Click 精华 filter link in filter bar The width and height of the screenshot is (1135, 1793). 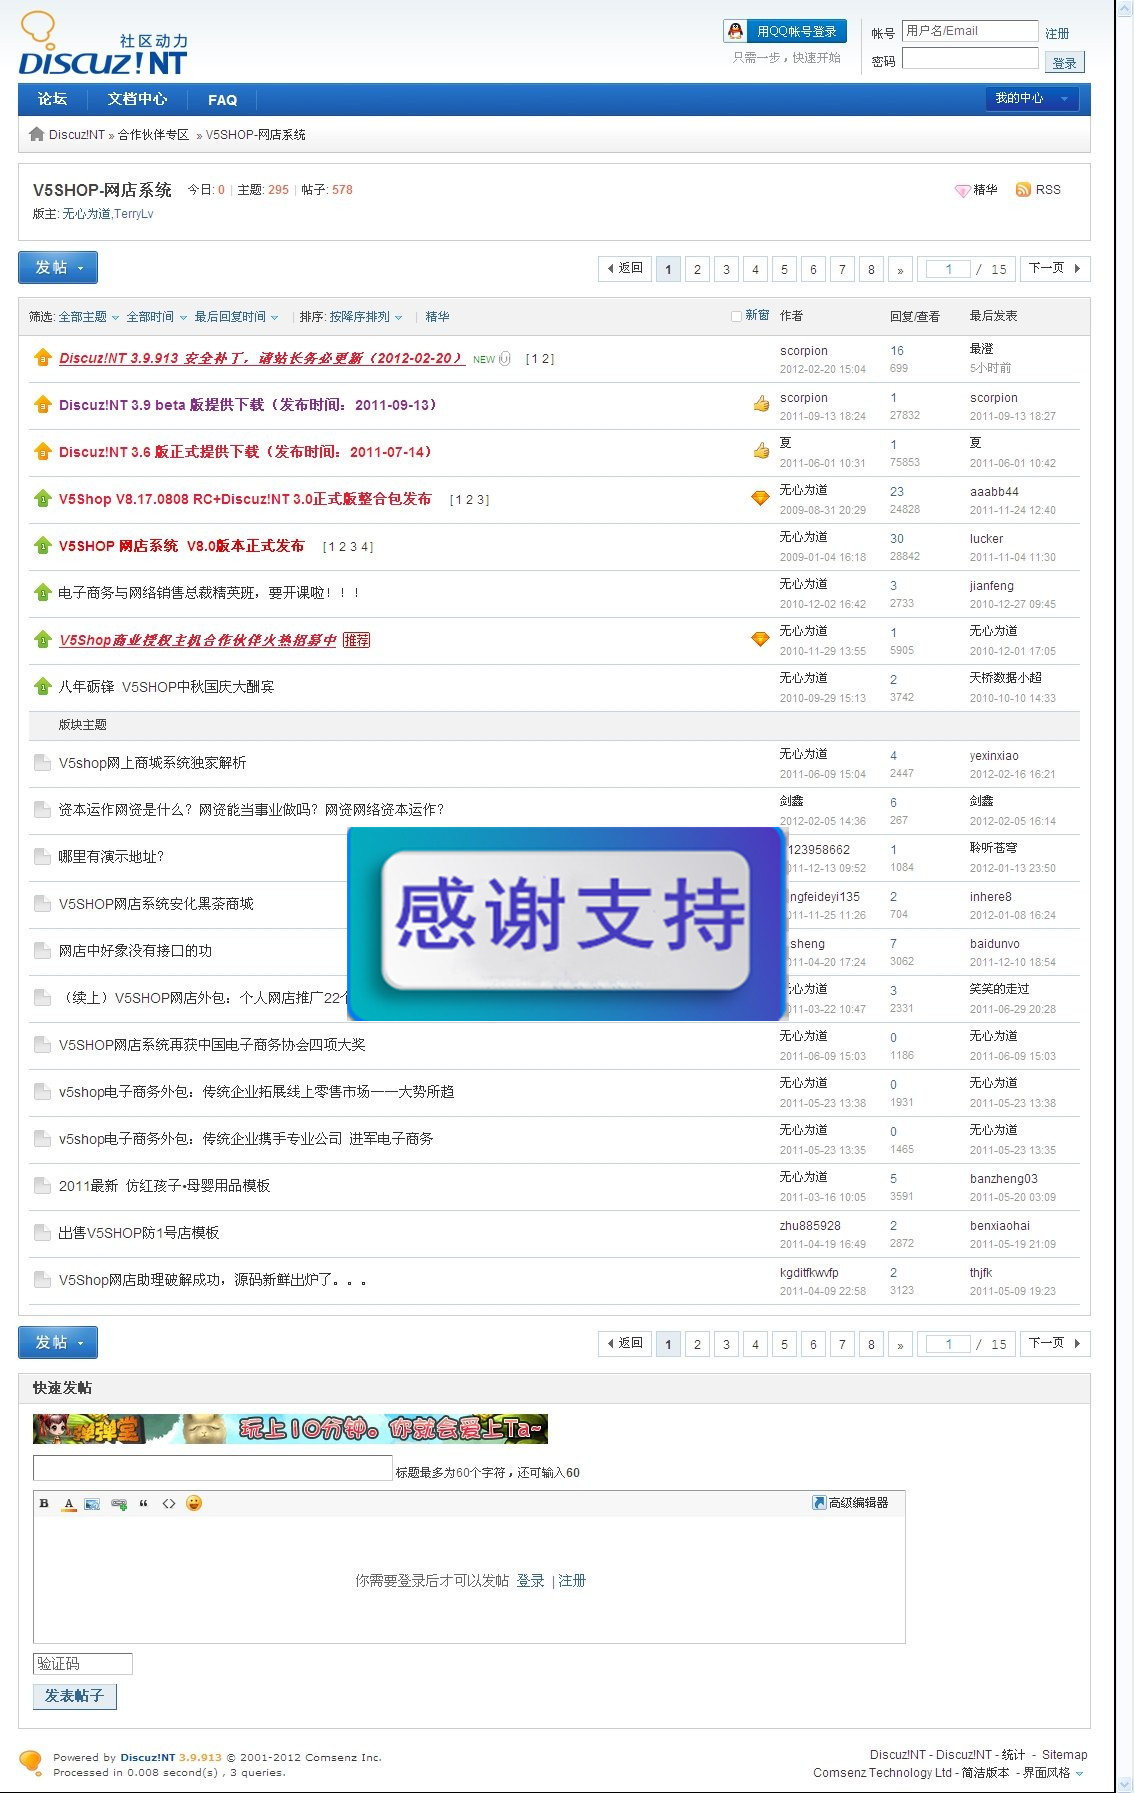[437, 317]
